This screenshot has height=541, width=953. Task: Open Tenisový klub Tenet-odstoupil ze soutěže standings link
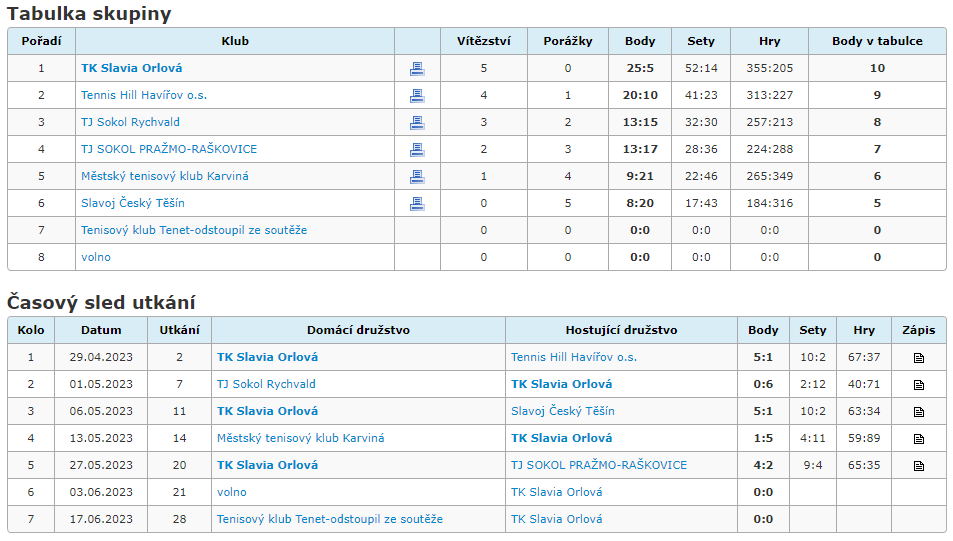[x=194, y=230]
